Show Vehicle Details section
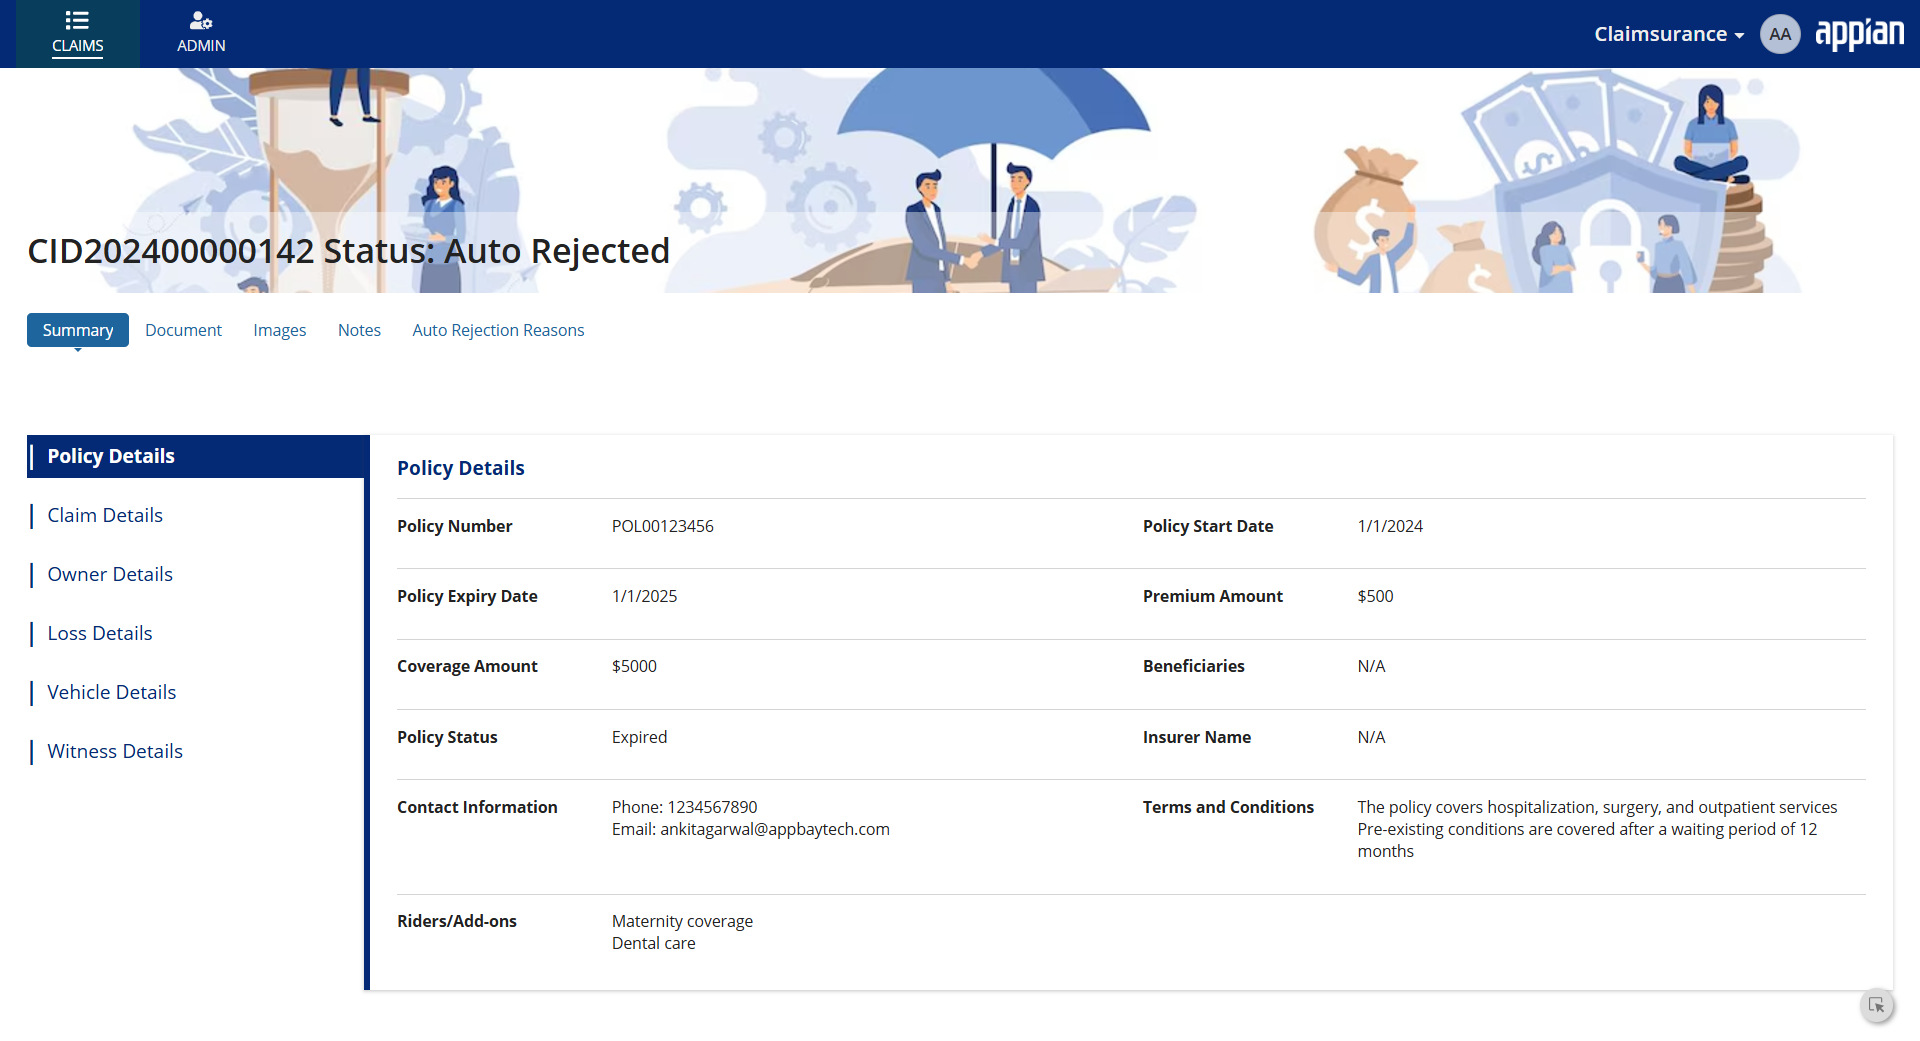 112,692
